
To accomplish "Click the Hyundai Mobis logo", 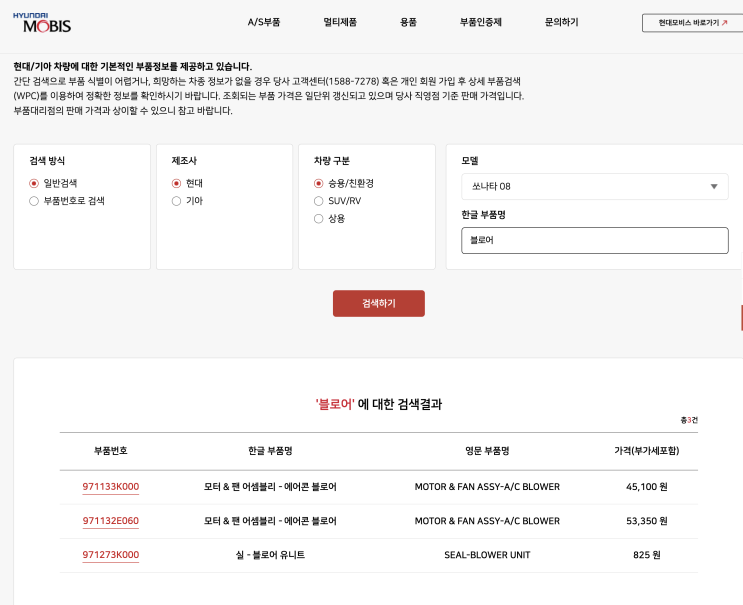I will 42,23.
